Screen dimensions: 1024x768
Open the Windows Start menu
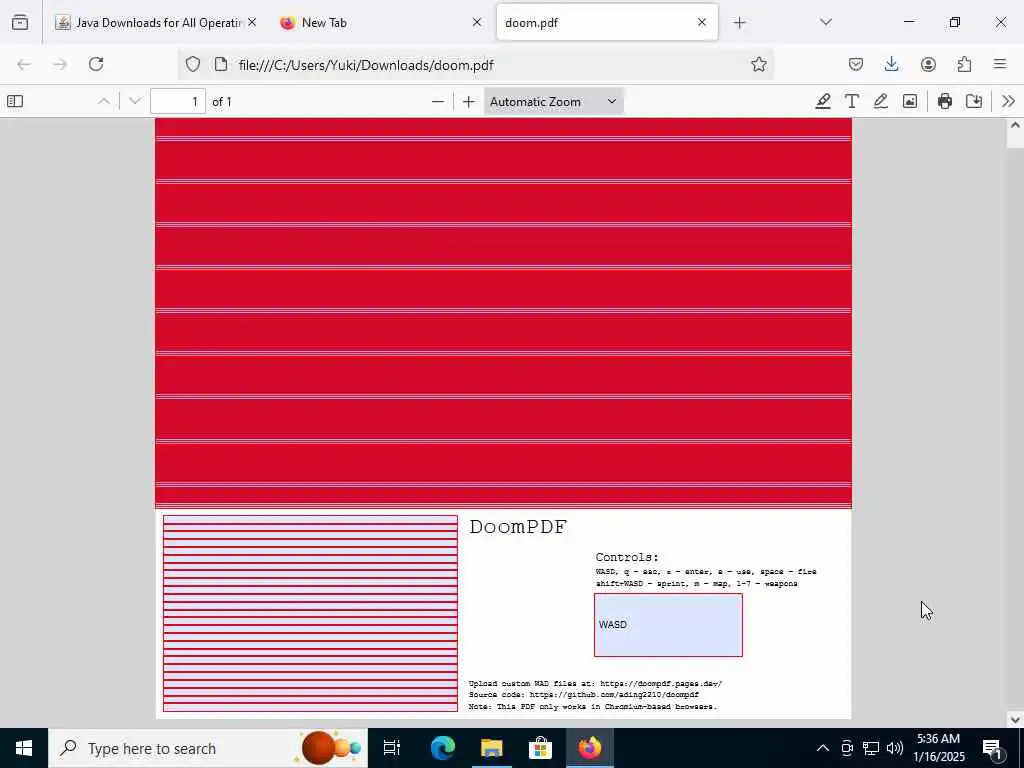point(24,748)
